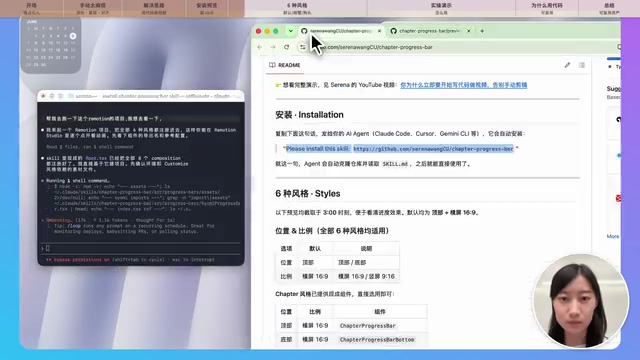The height and width of the screenshot is (360, 640).
Task: Click the presenter webcam thumbnail
Action: 580,301
